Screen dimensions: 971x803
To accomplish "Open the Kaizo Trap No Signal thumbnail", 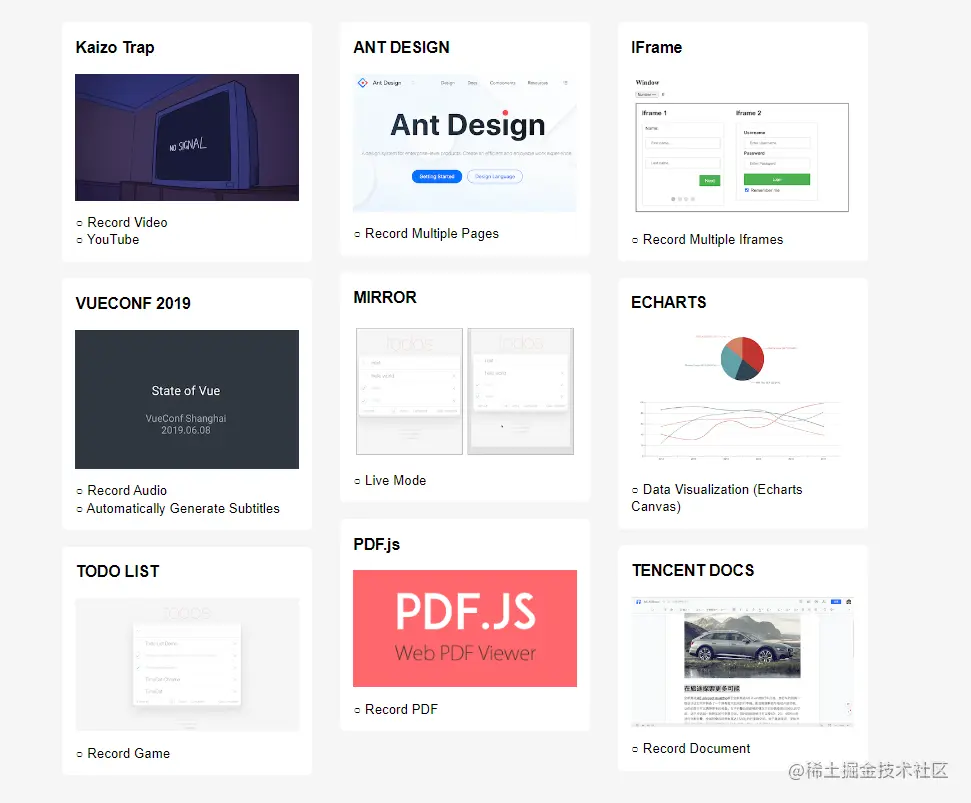I will click(186, 137).
